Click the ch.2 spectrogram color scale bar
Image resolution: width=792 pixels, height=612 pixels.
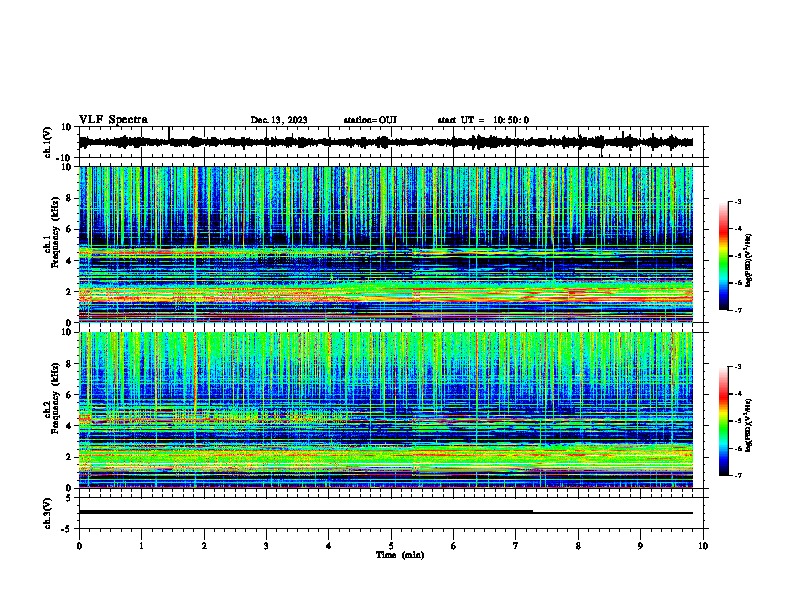724,421
